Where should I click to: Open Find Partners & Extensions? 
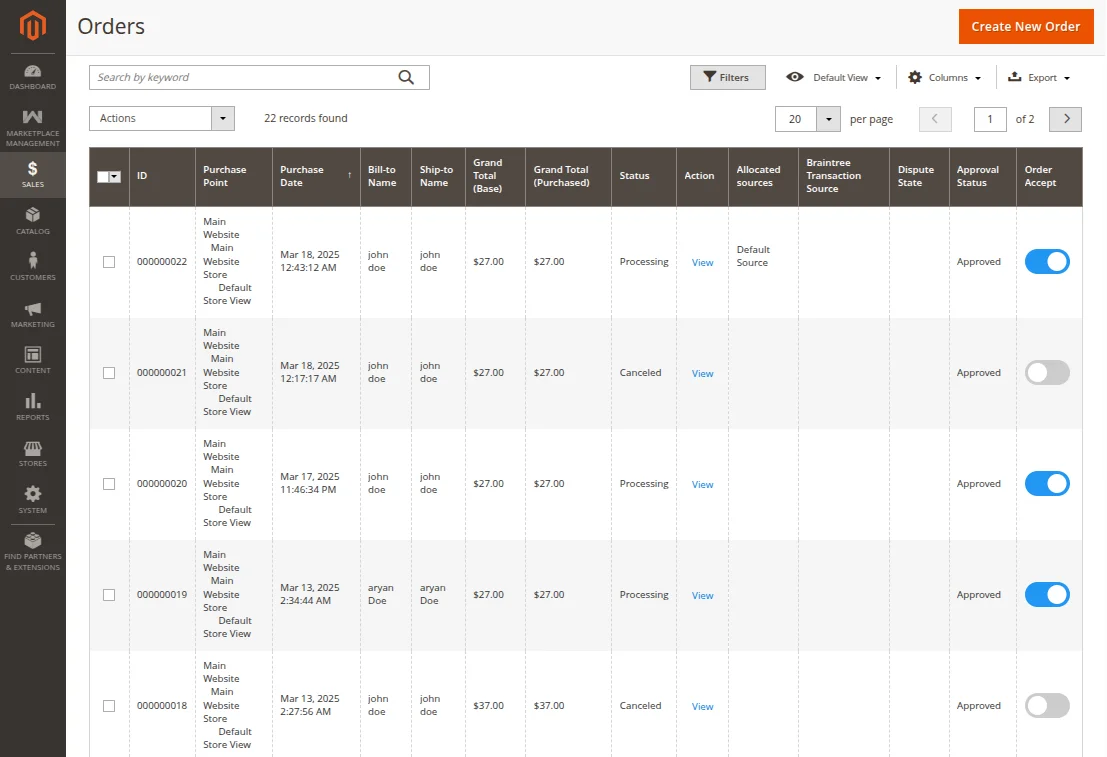pos(33,552)
